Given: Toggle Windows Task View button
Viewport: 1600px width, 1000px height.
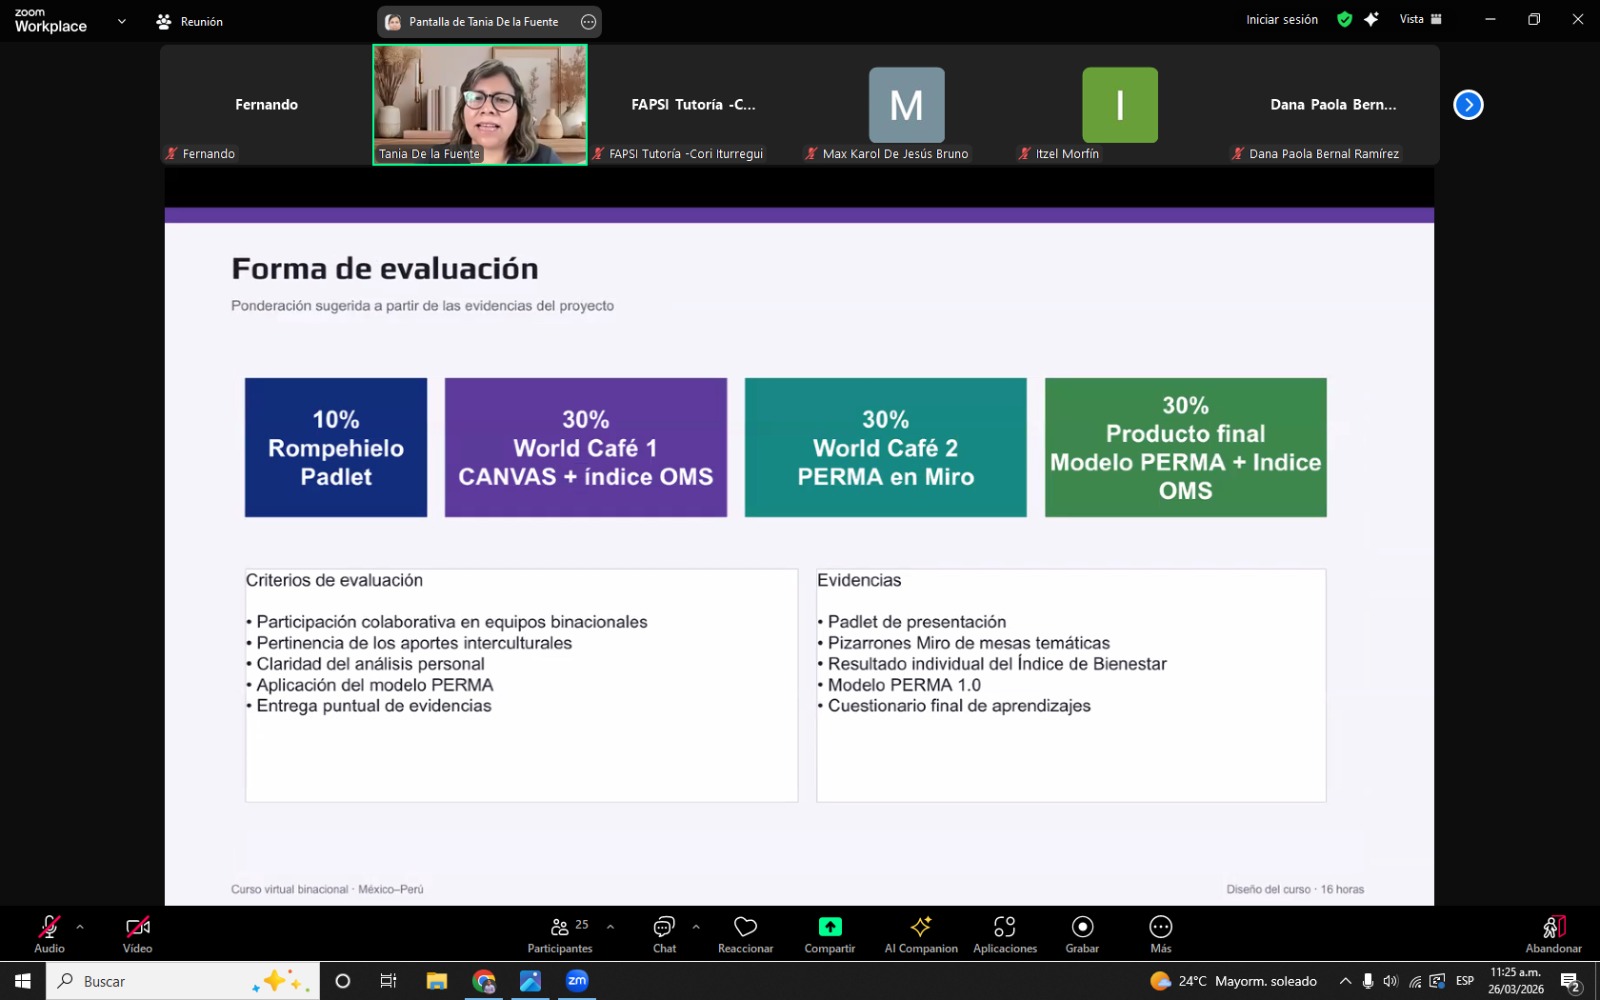Looking at the screenshot, I should pyautogui.click(x=388, y=981).
